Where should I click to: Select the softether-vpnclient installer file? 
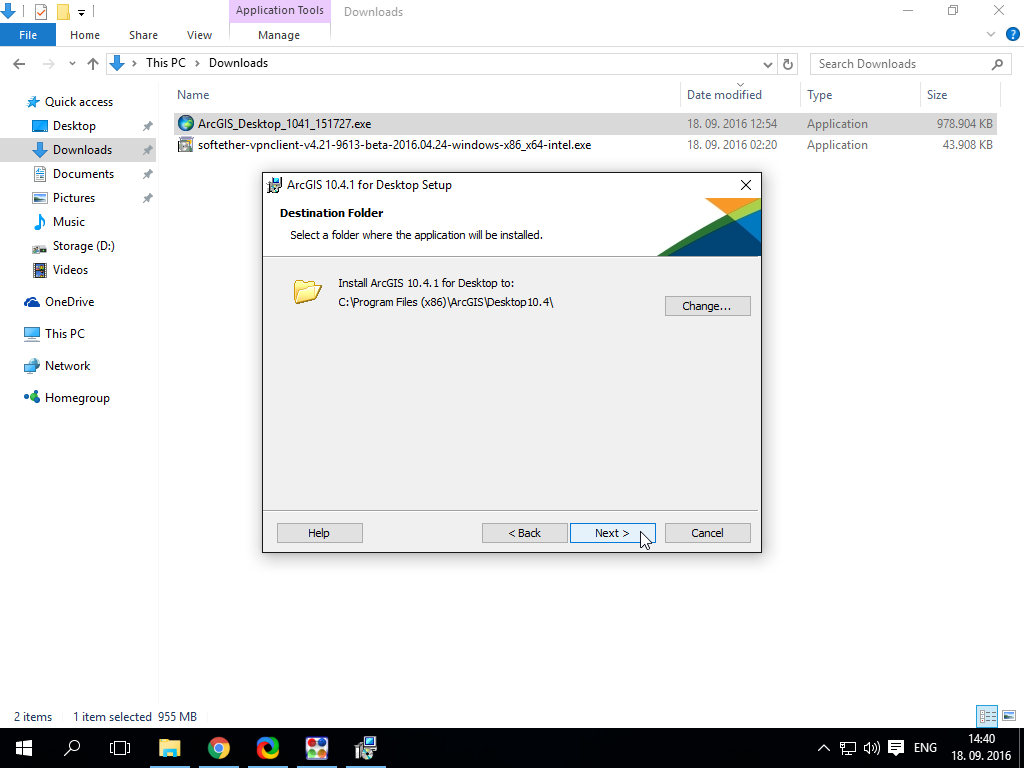585,145
